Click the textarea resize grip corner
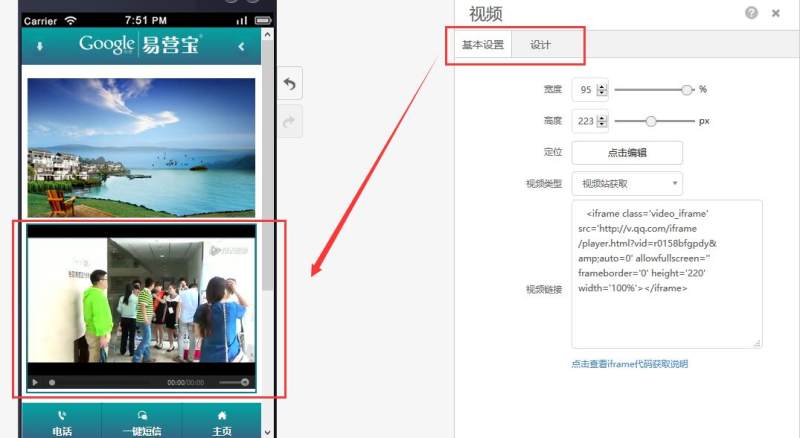Screen dimensions: 800x438 point(757,344)
